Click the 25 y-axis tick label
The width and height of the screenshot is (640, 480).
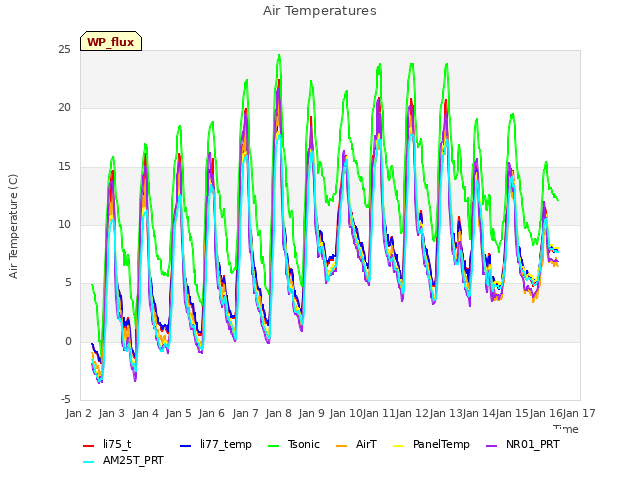coord(64,50)
